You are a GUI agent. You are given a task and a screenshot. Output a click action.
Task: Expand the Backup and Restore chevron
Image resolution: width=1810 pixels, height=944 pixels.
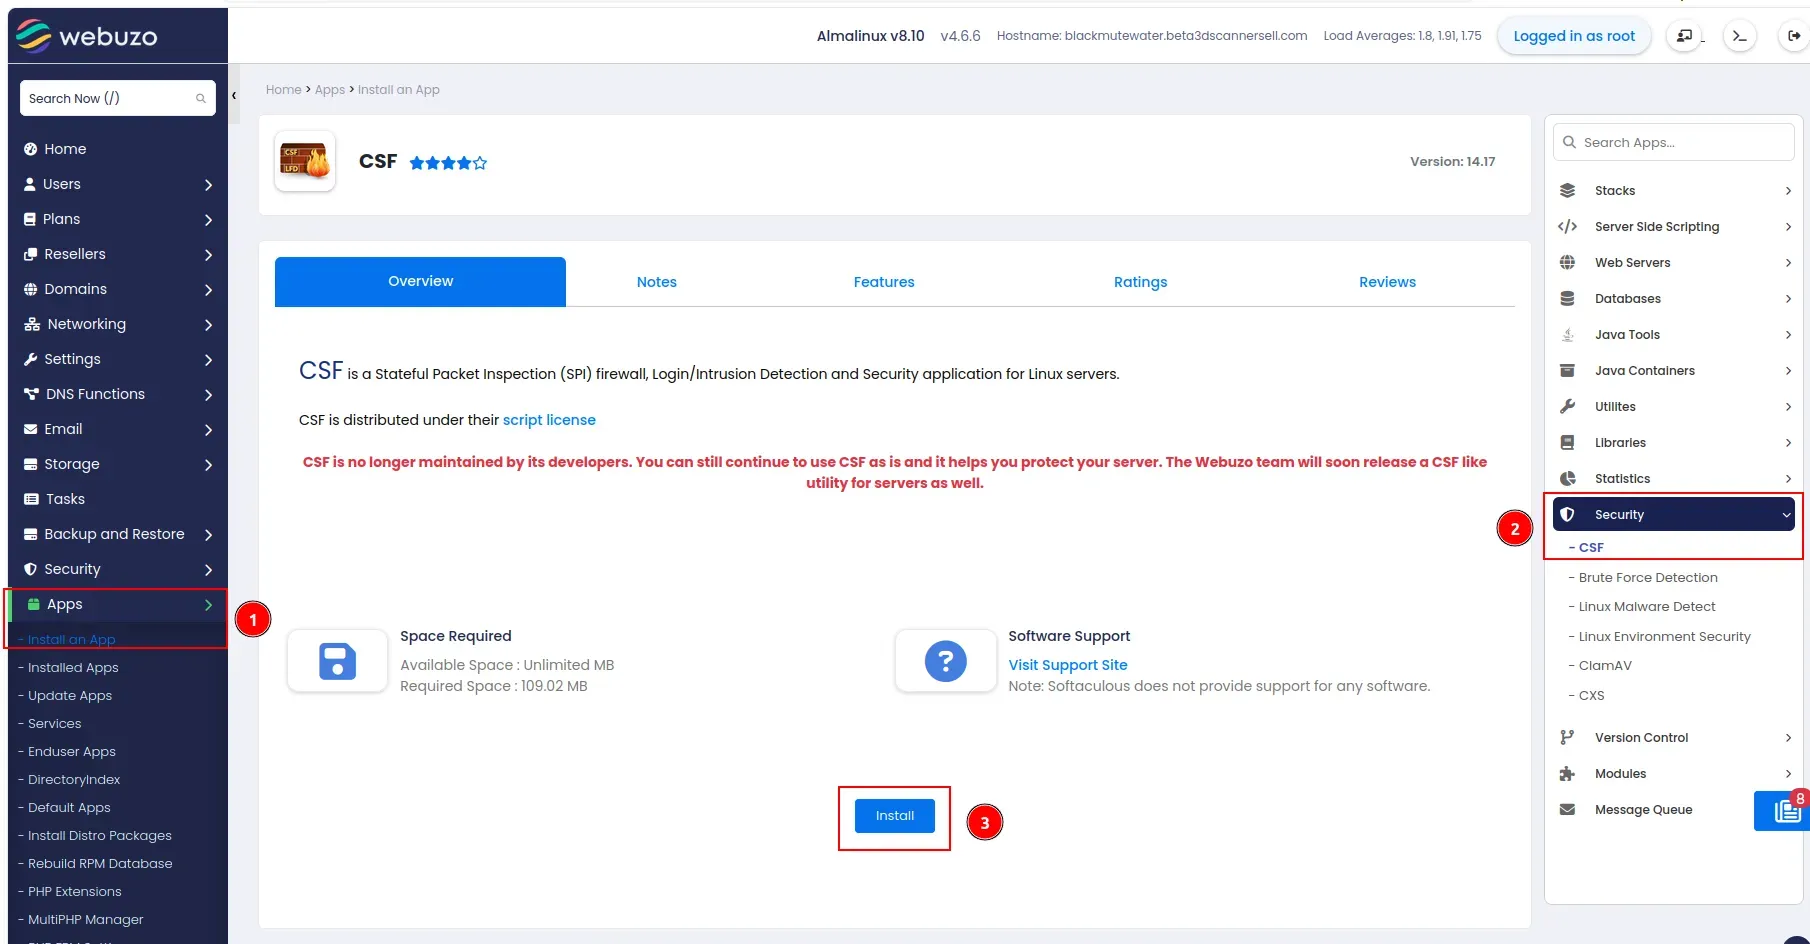tap(208, 535)
